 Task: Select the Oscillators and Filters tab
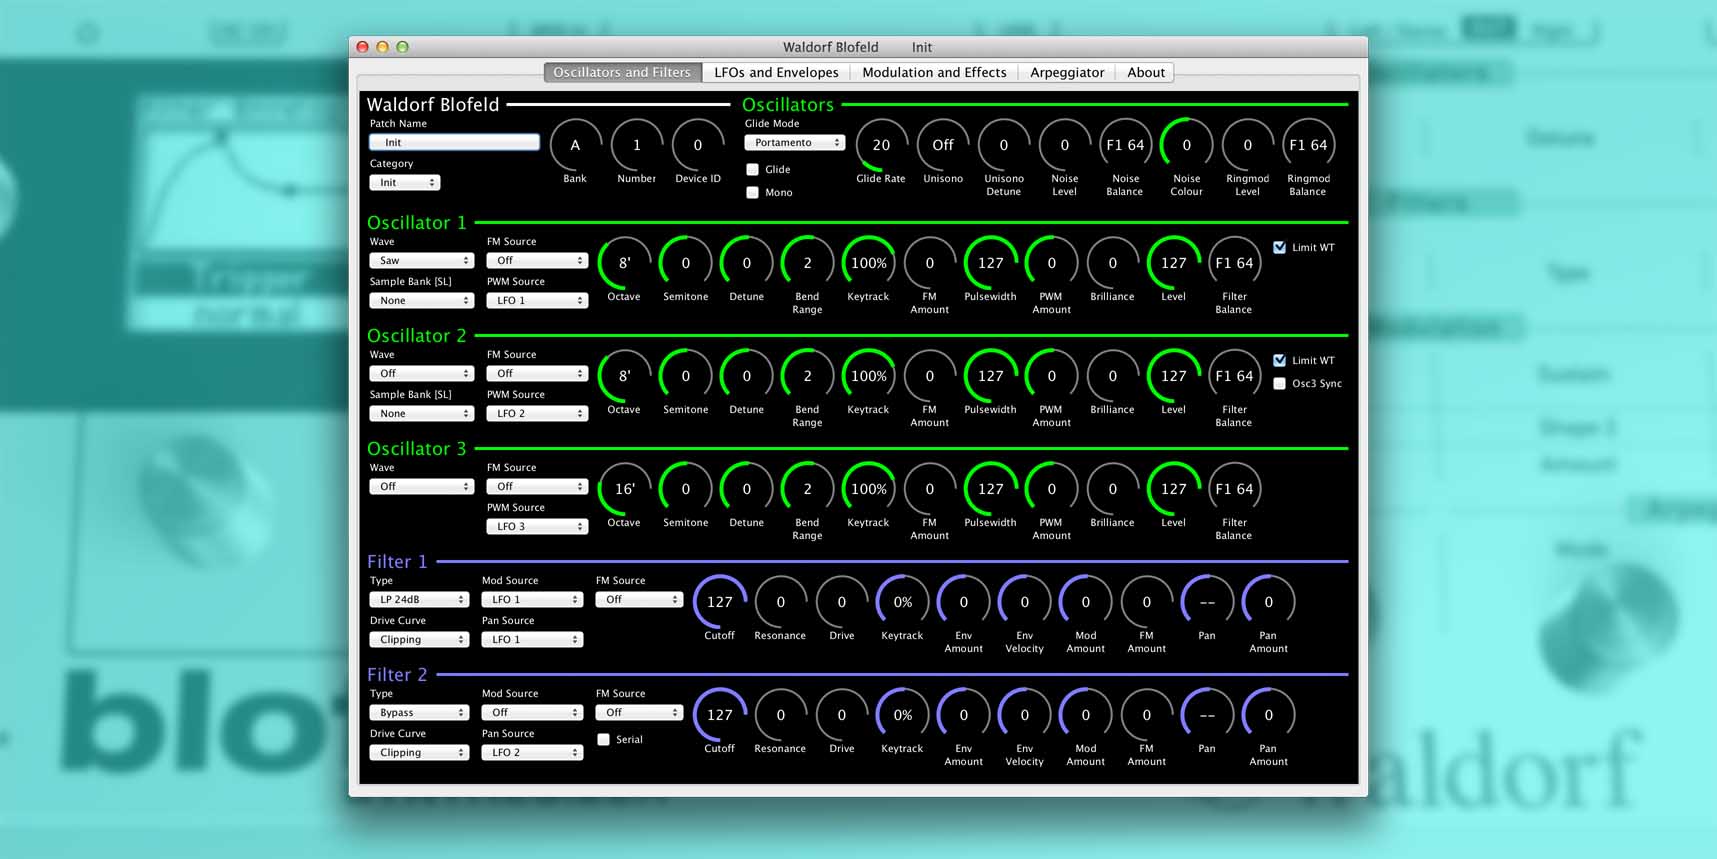pyautogui.click(x=622, y=72)
